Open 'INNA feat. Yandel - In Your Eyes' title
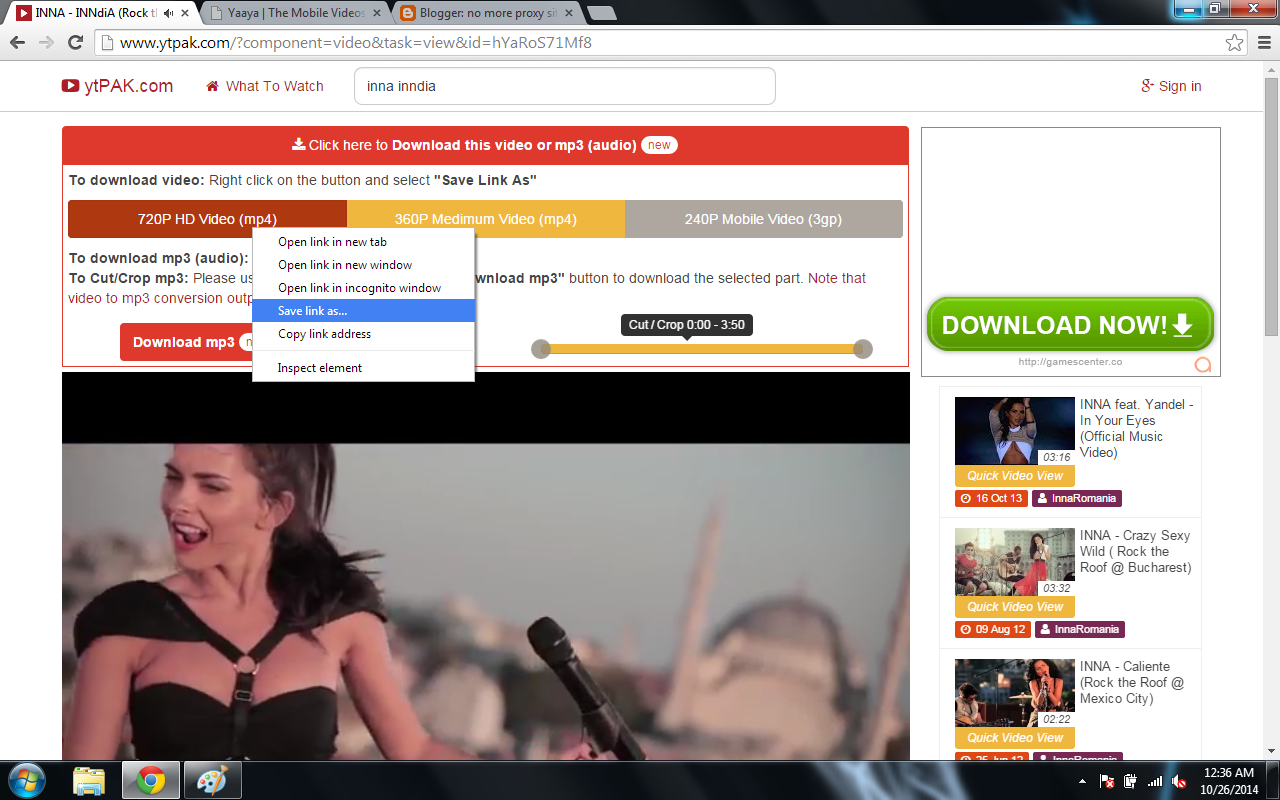1280x800 pixels. (1137, 428)
